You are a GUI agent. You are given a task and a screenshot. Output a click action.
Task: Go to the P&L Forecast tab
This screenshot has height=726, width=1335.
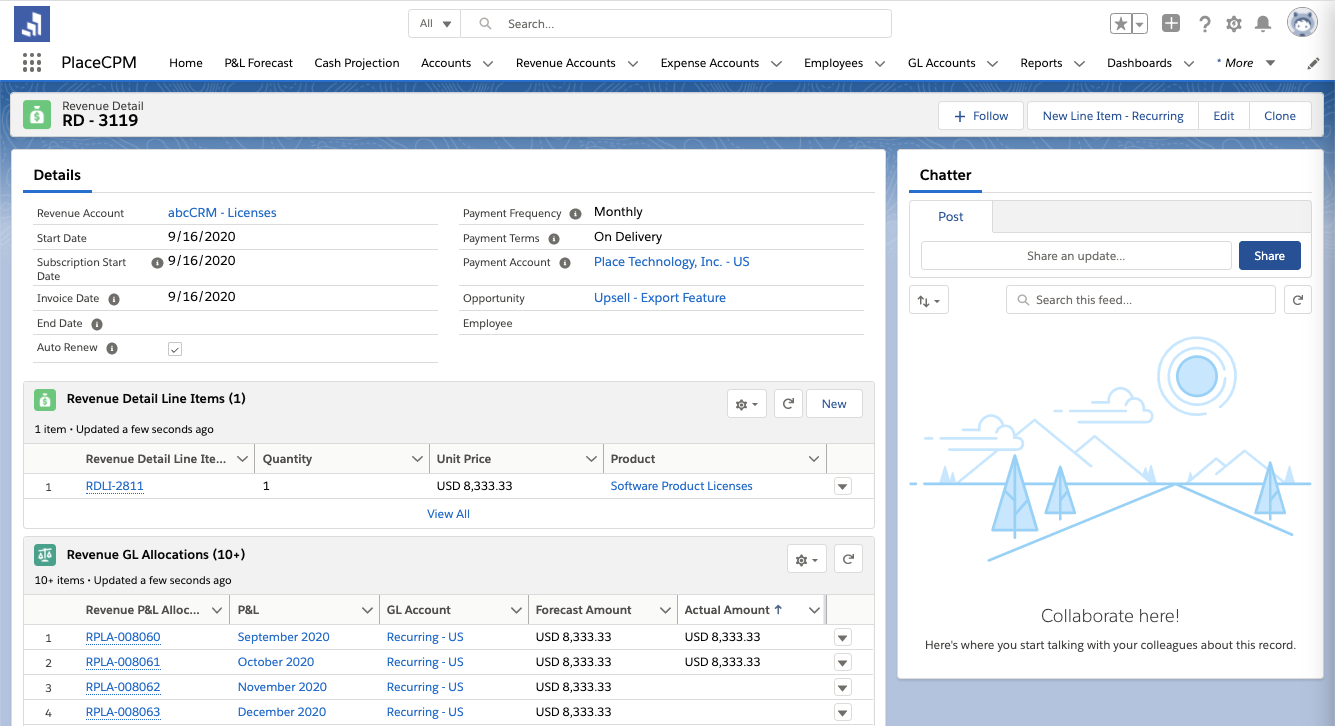click(258, 63)
